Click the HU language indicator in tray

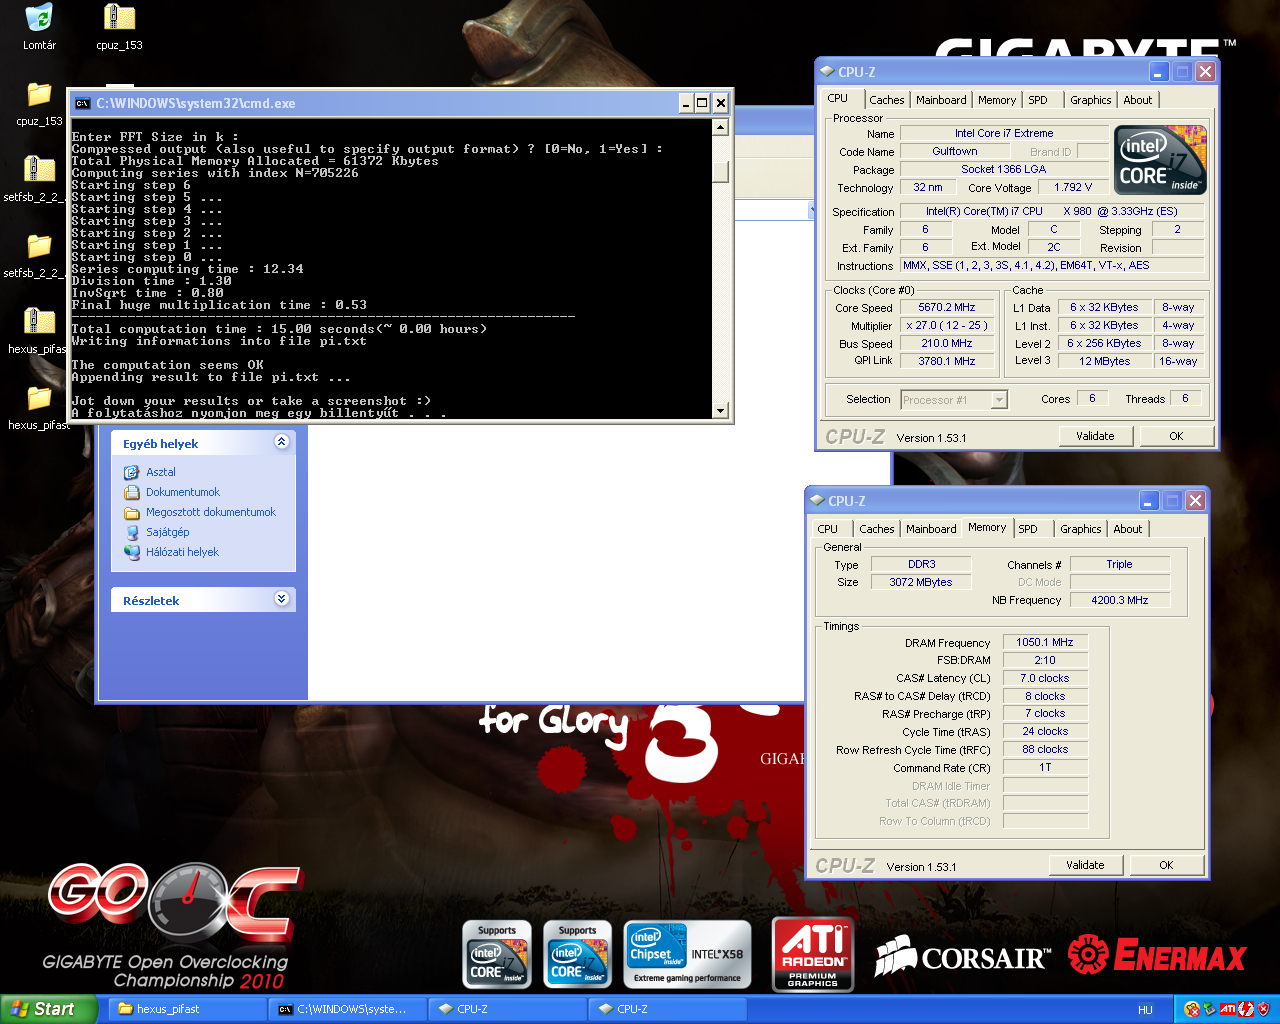(1145, 1010)
